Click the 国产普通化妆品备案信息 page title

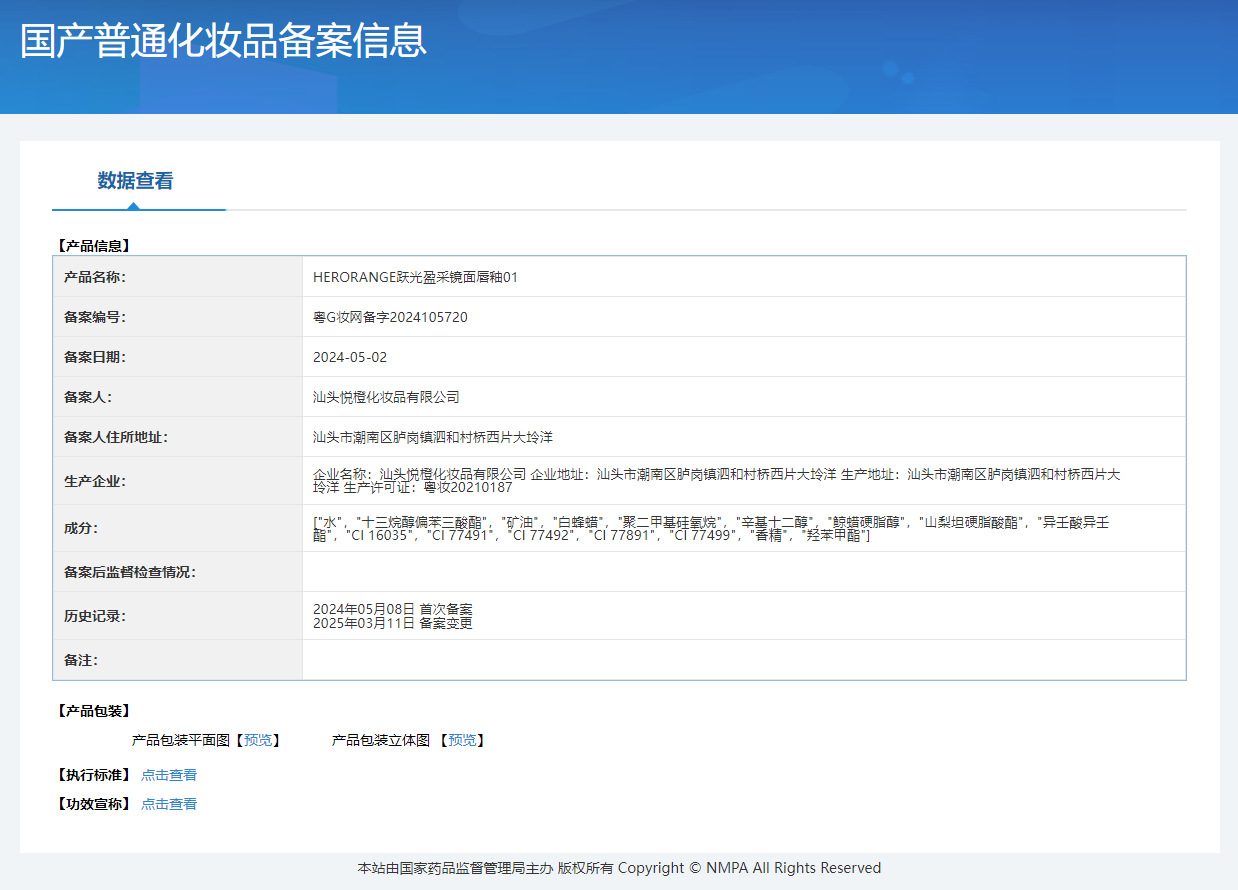click(223, 41)
